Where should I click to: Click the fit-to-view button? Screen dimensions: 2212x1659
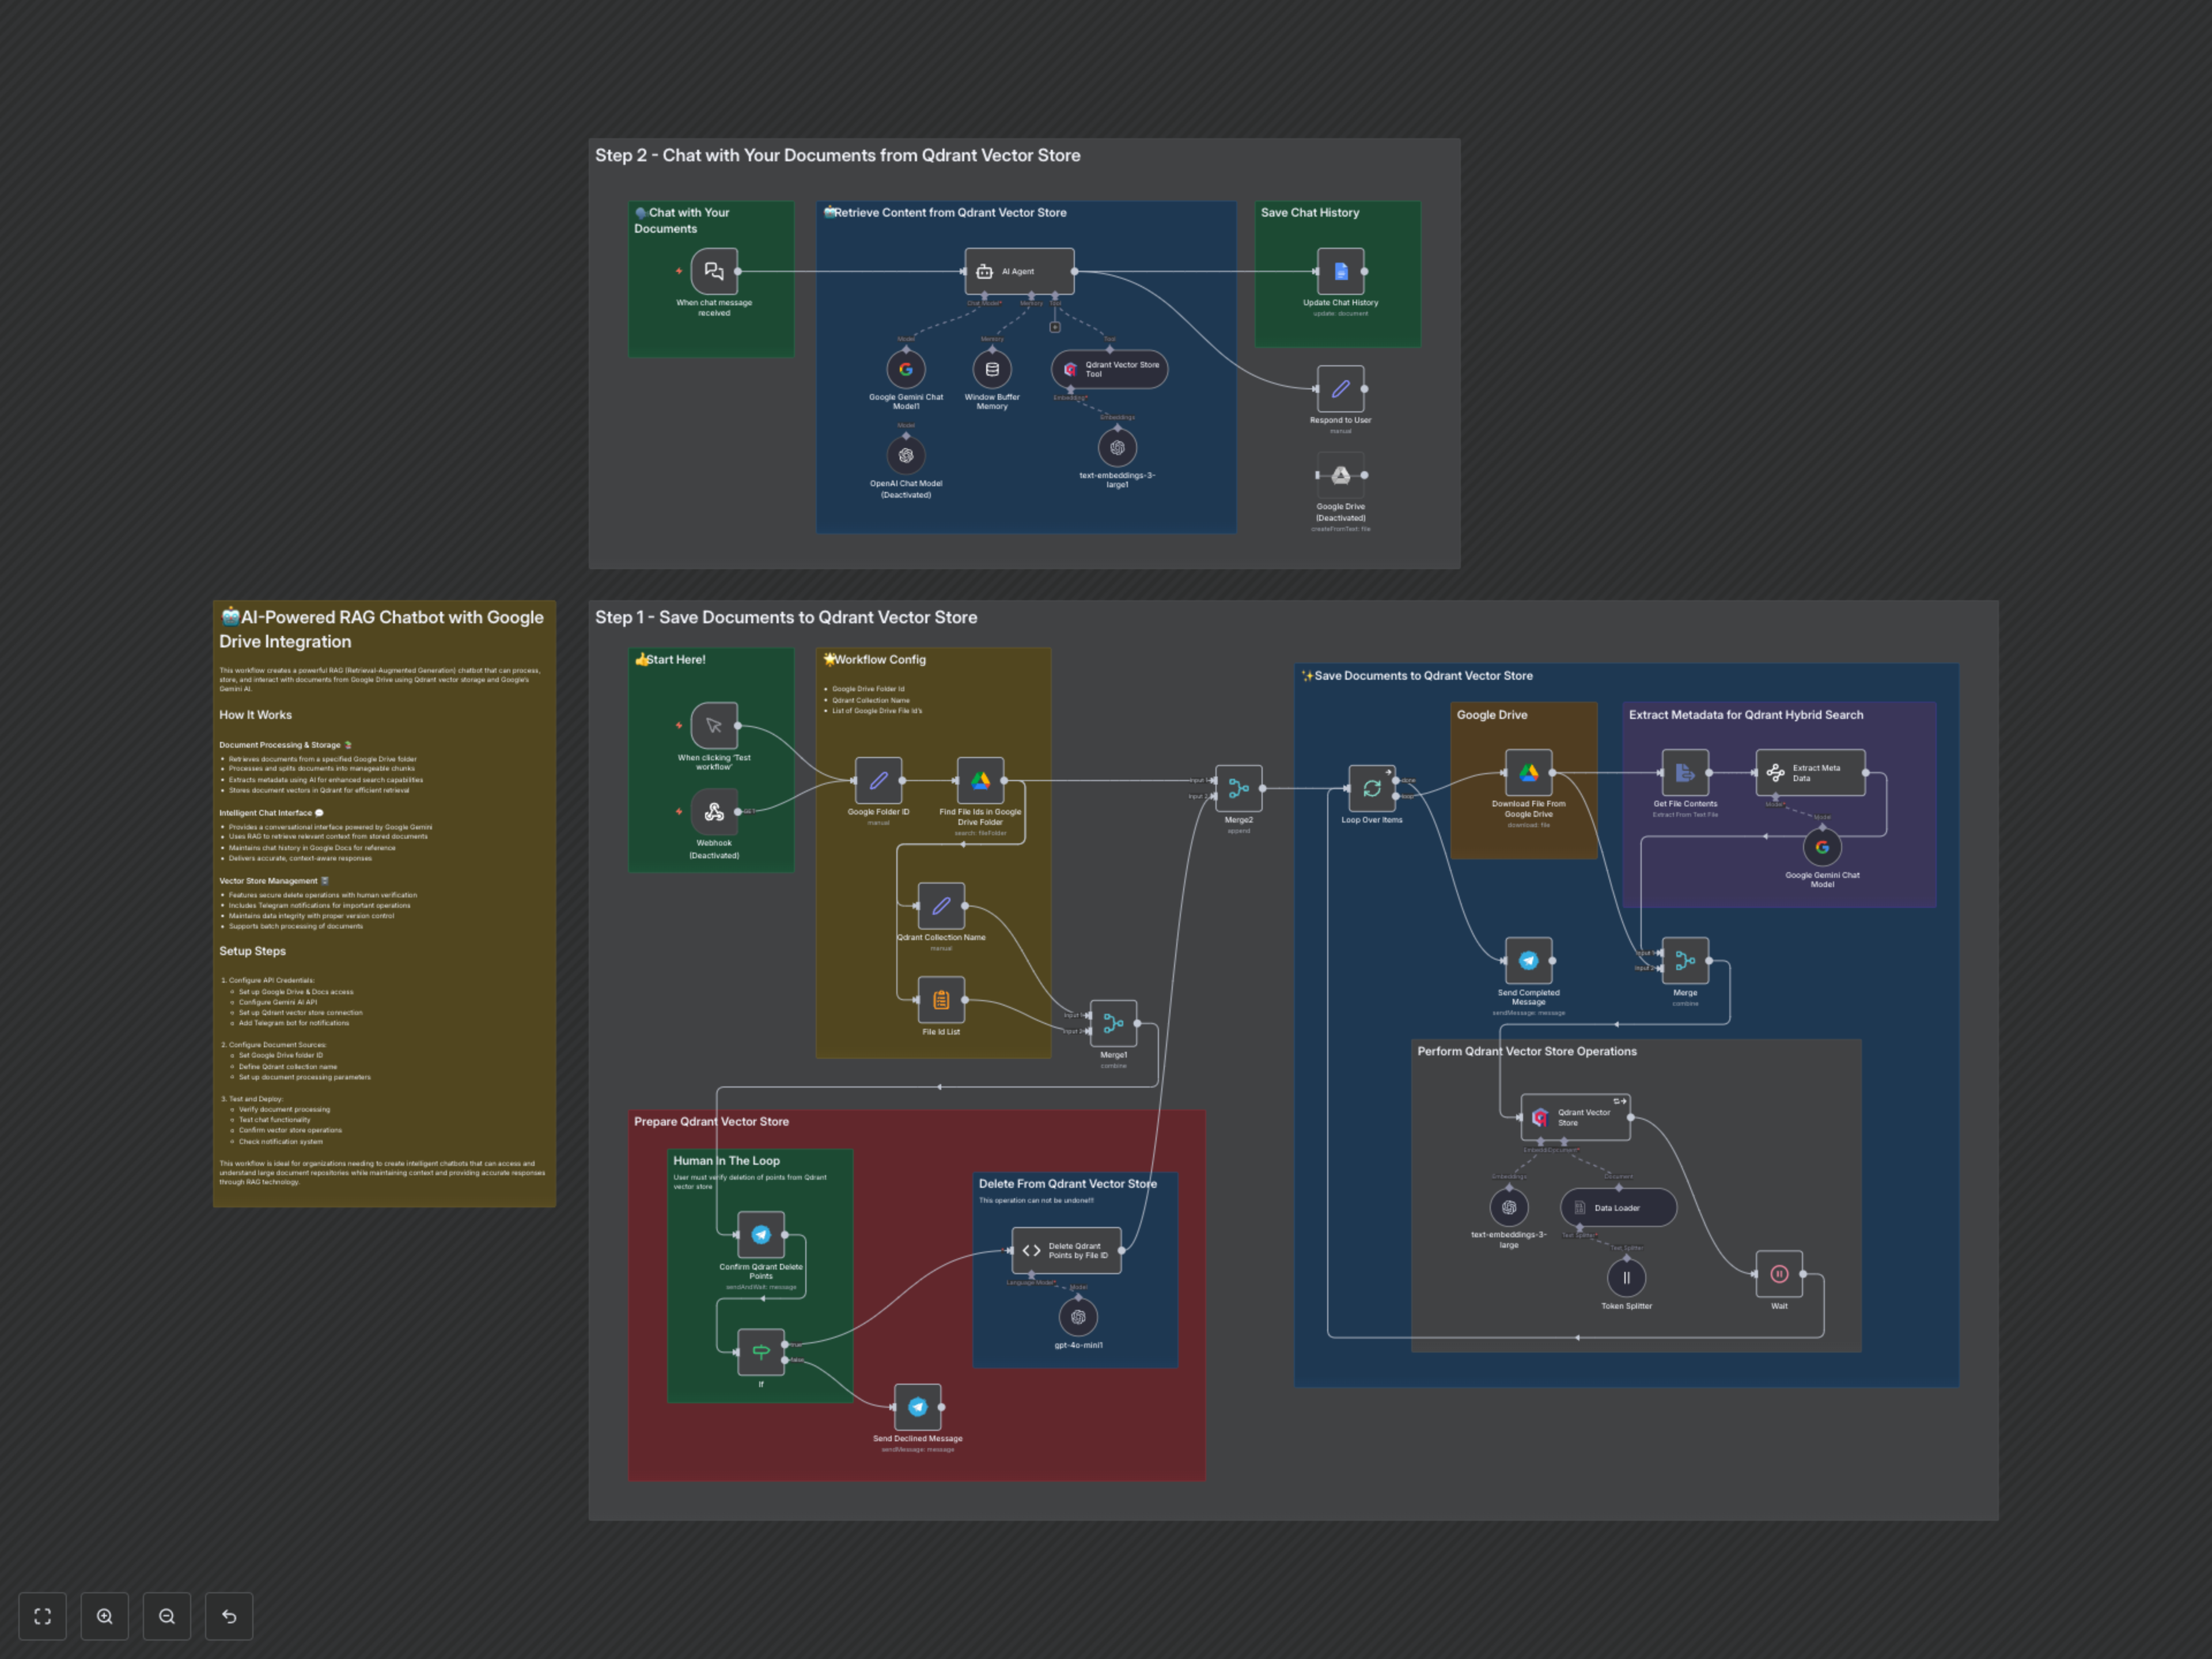[x=42, y=1616]
